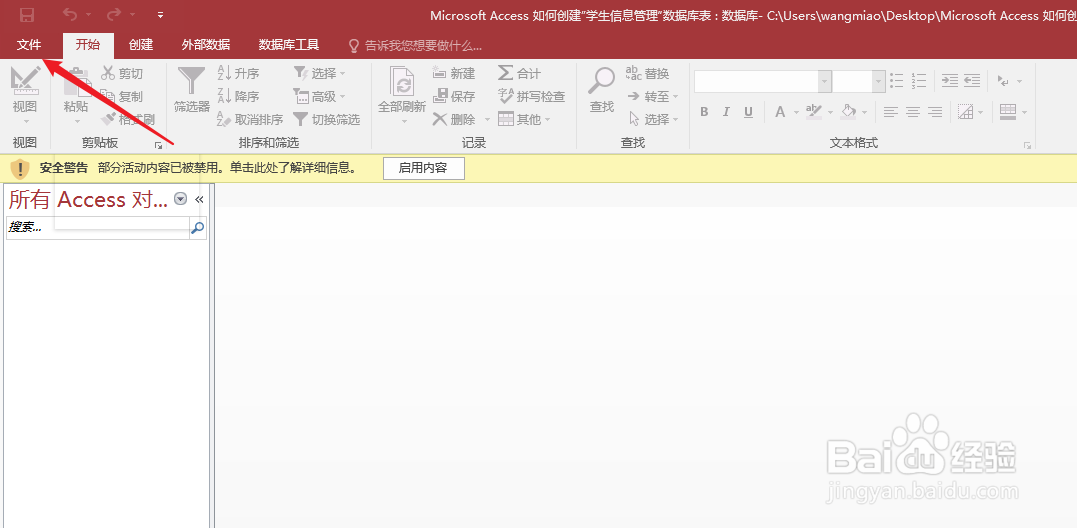Viewport: 1077px width, 528px height.
Task: Click the gridlines icon
Action: tap(966, 112)
